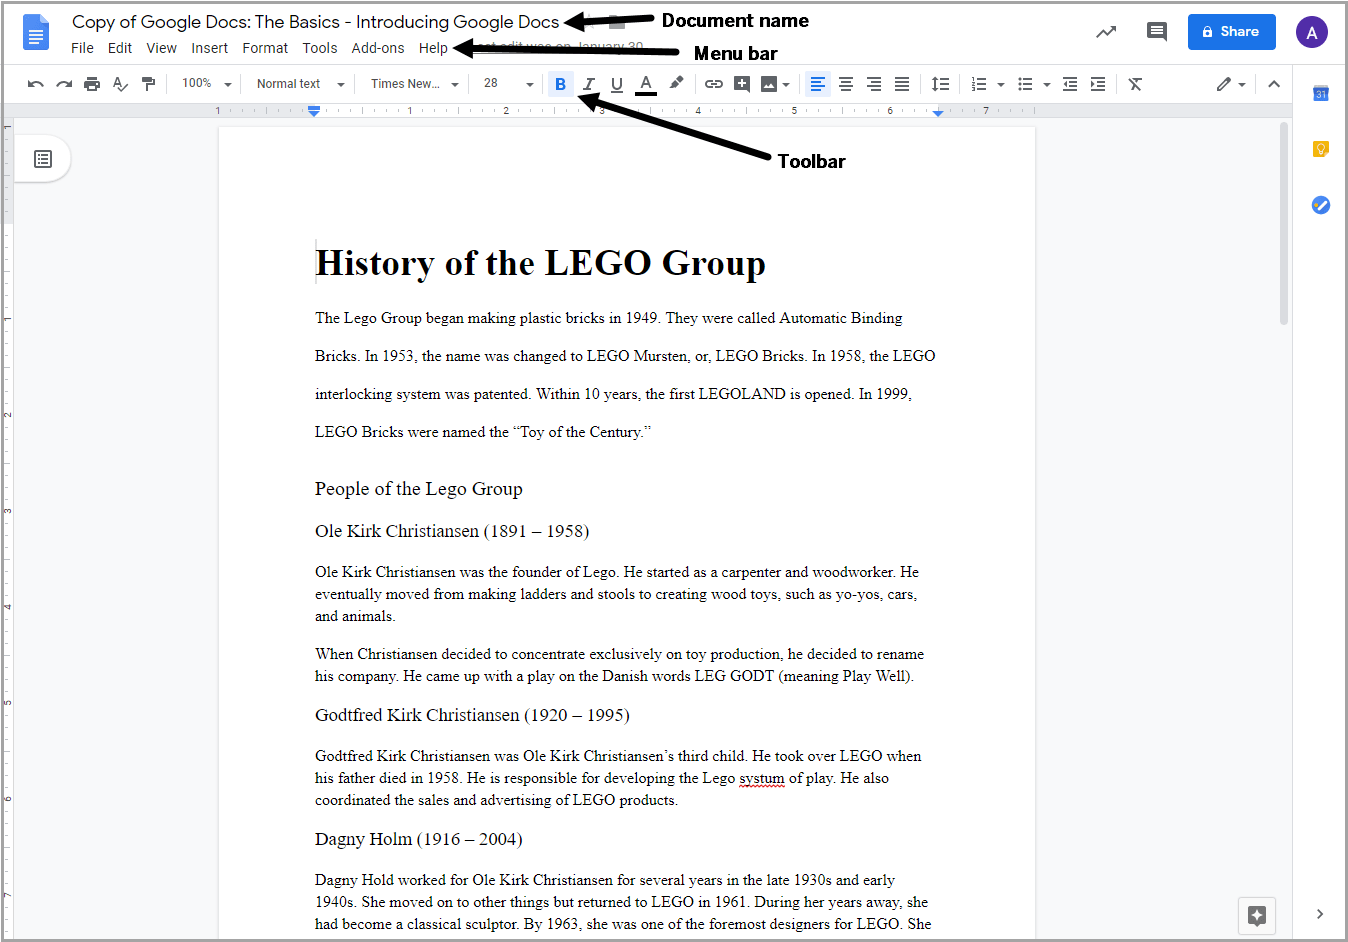Viewport: 1348px width, 942px height.
Task: Click the Insert link icon
Action: (x=713, y=84)
